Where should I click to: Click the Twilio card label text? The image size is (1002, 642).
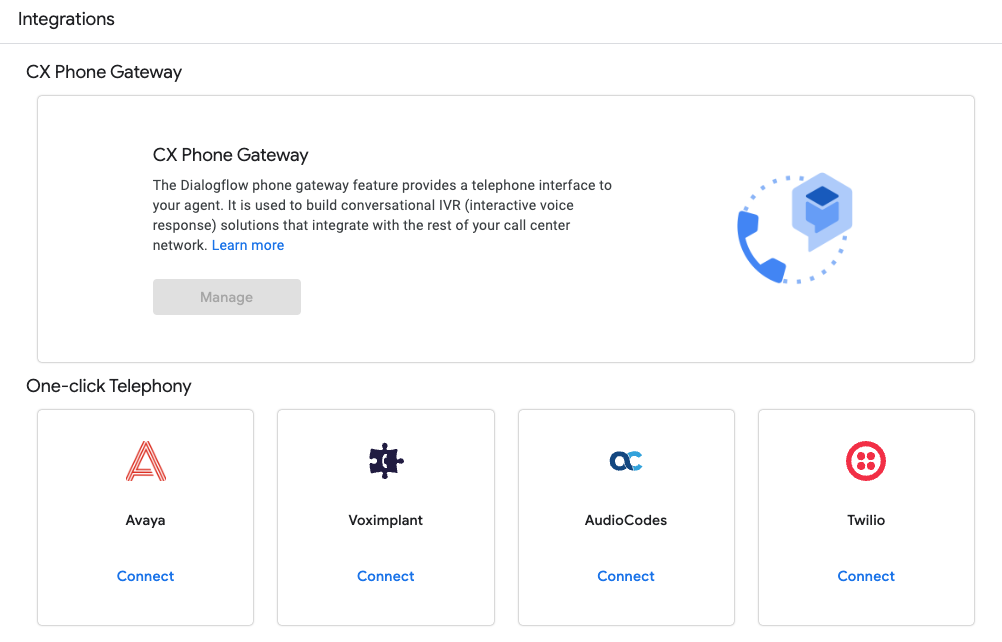(866, 520)
